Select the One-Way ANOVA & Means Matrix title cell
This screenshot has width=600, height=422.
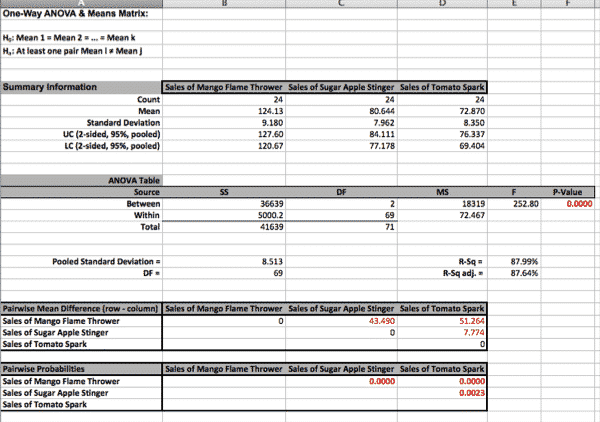(x=82, y=14)
